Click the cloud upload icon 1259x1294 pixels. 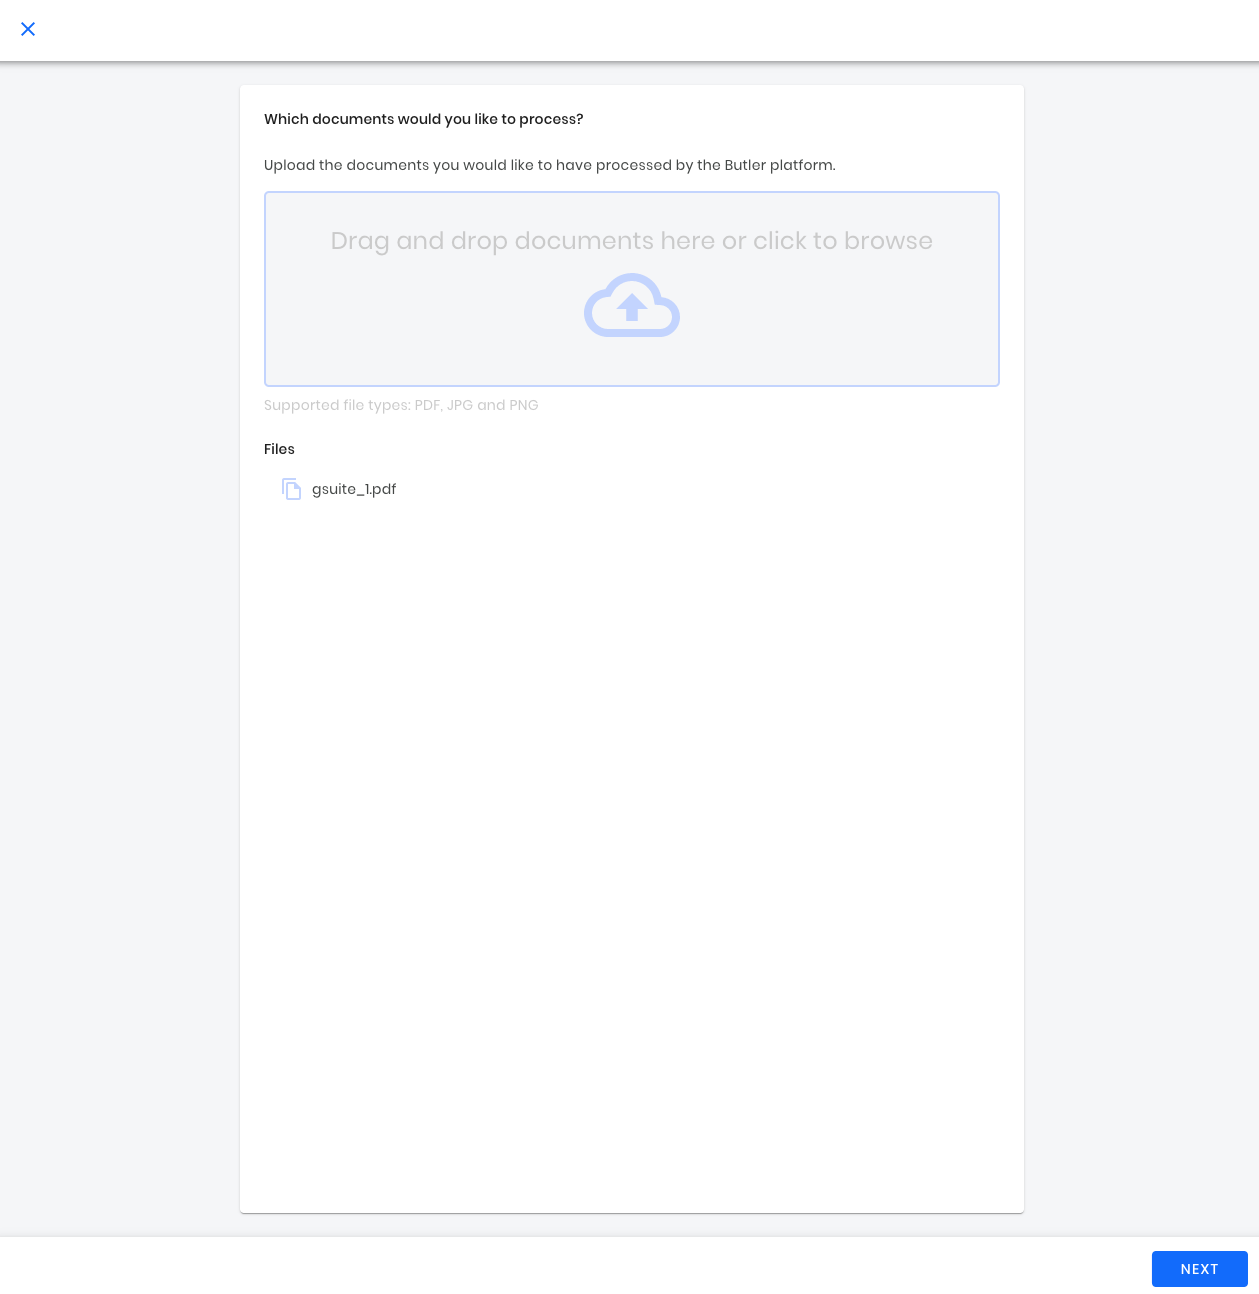coord(632,305)
